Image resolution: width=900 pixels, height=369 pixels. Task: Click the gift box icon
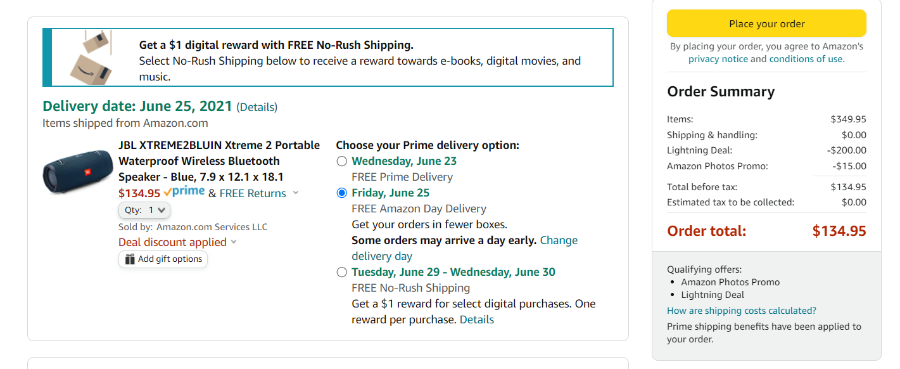[130, 259]
